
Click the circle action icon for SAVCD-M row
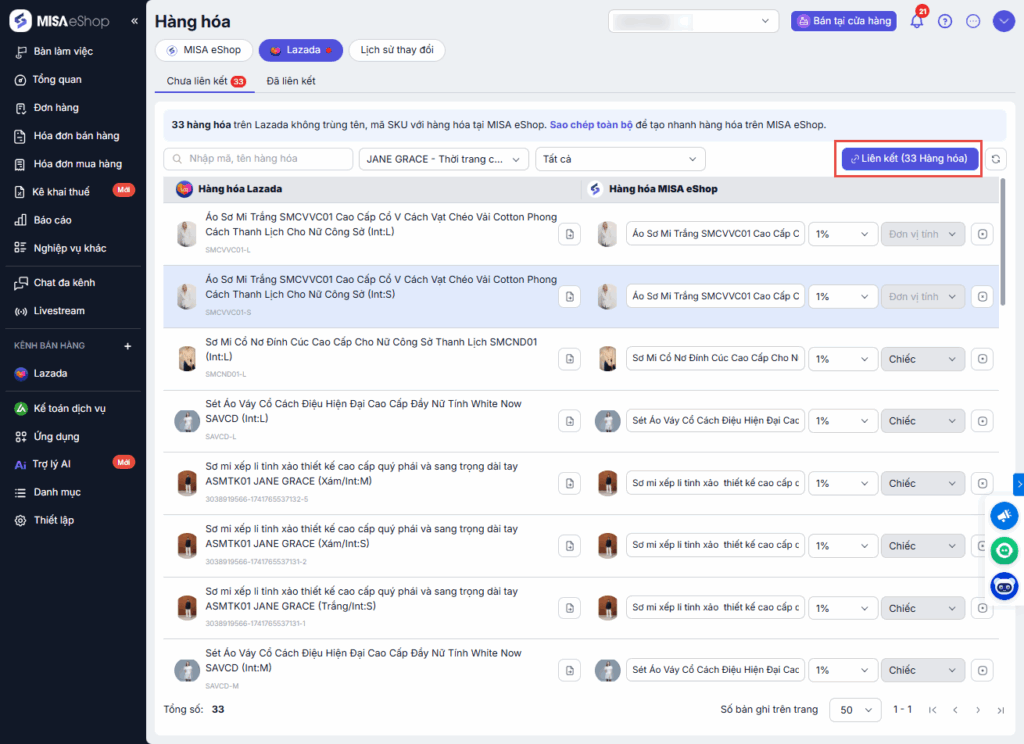(x=982, y=670)
